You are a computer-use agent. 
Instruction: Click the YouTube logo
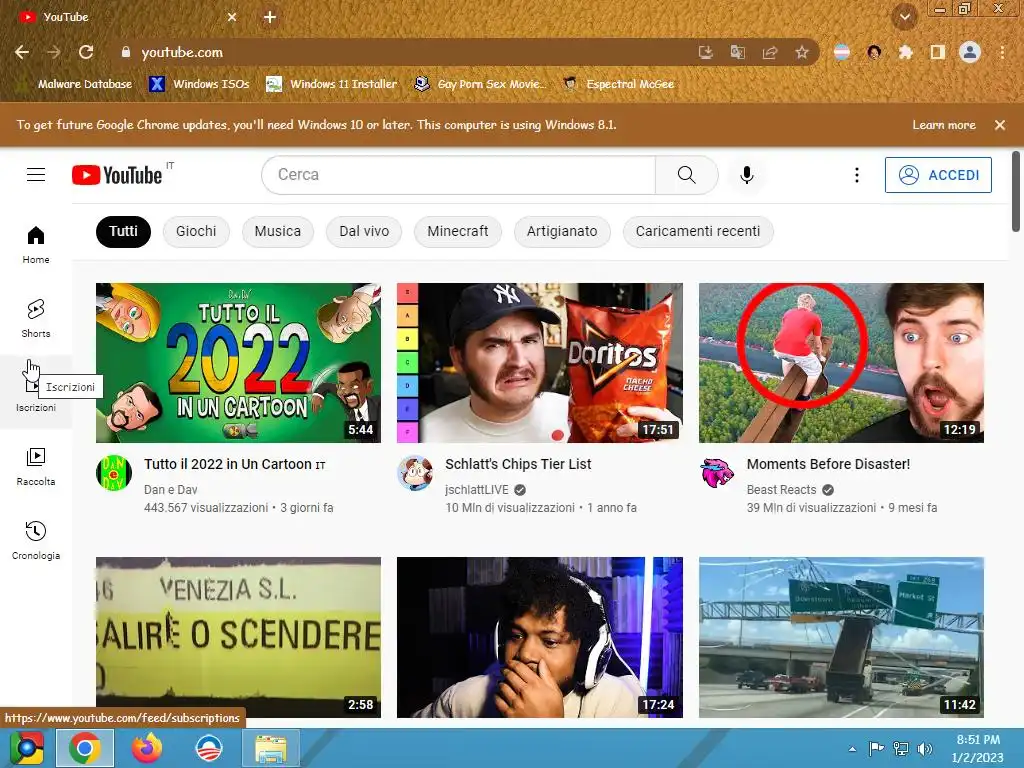point(117,175)
